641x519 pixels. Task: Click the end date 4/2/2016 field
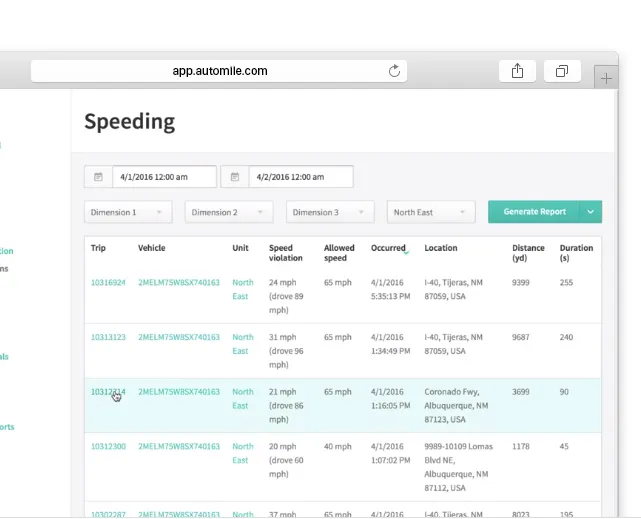point(301,177)
